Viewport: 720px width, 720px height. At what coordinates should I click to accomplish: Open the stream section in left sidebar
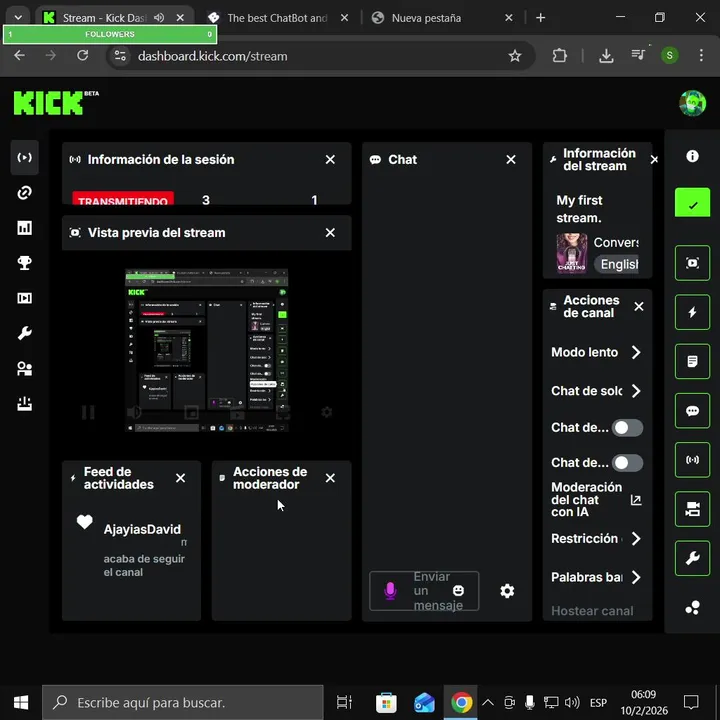pos(24,158)
